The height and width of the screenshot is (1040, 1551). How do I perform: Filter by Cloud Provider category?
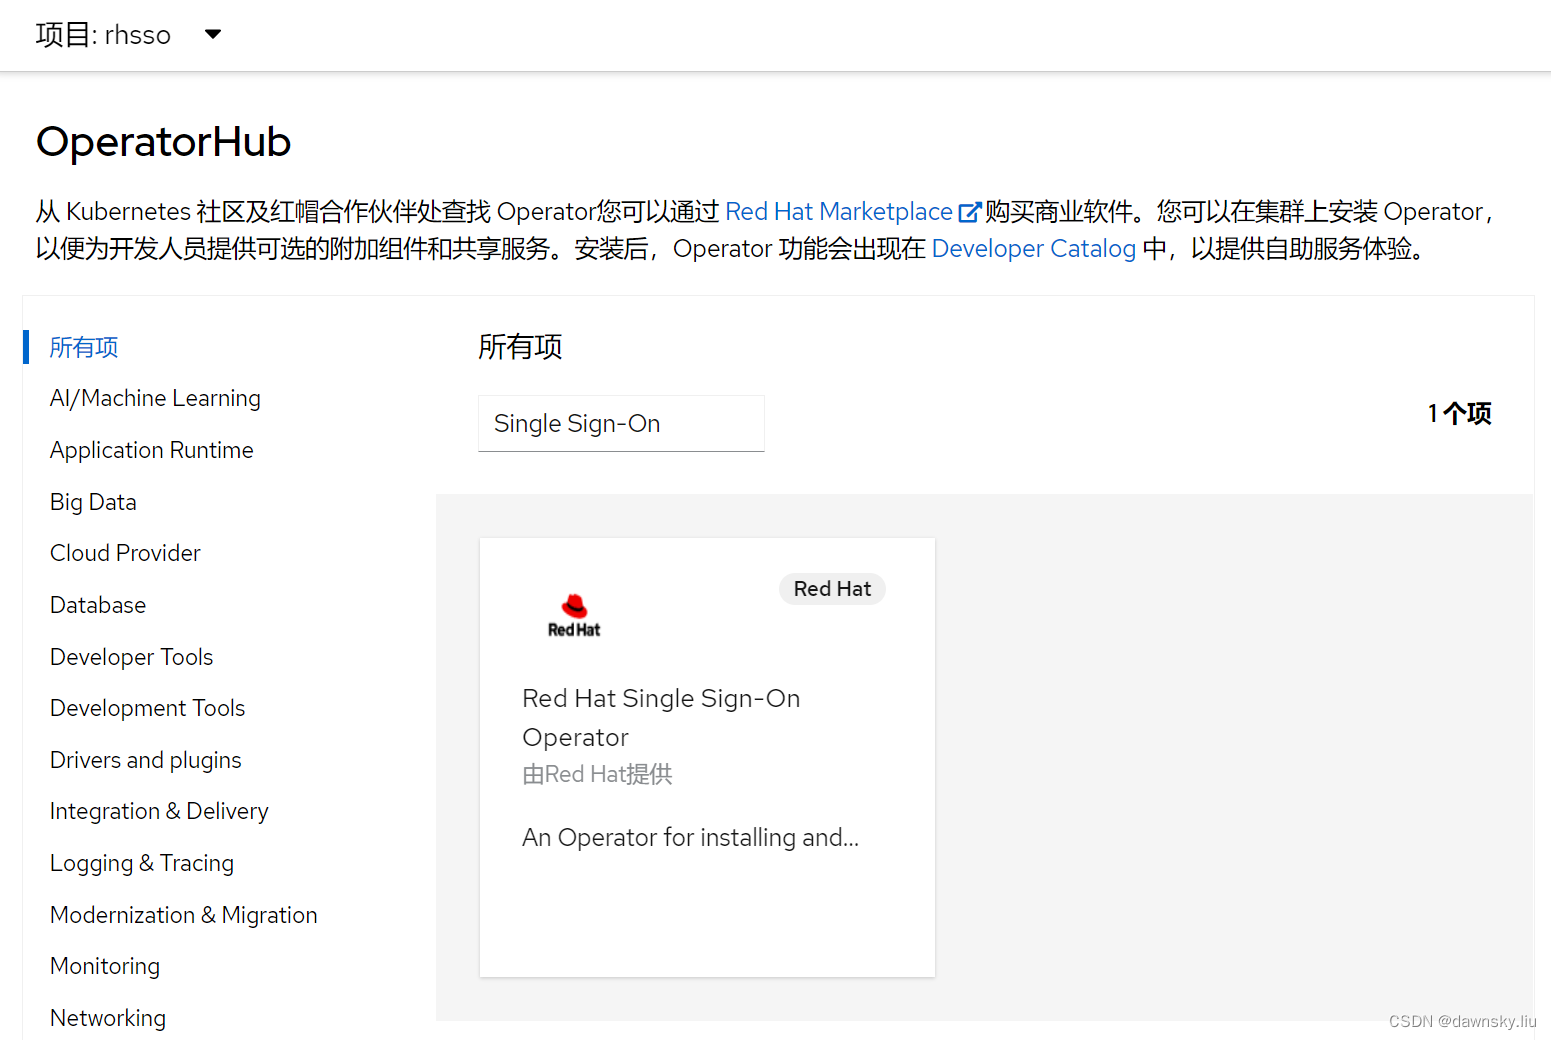[x=125, y=553]
